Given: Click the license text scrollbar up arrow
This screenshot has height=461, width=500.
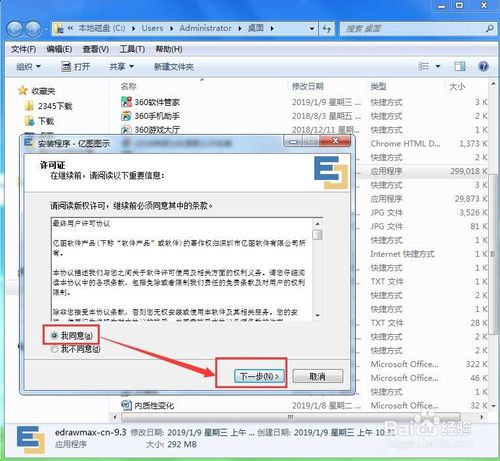Looking at the screenshot, I should 317,224.
